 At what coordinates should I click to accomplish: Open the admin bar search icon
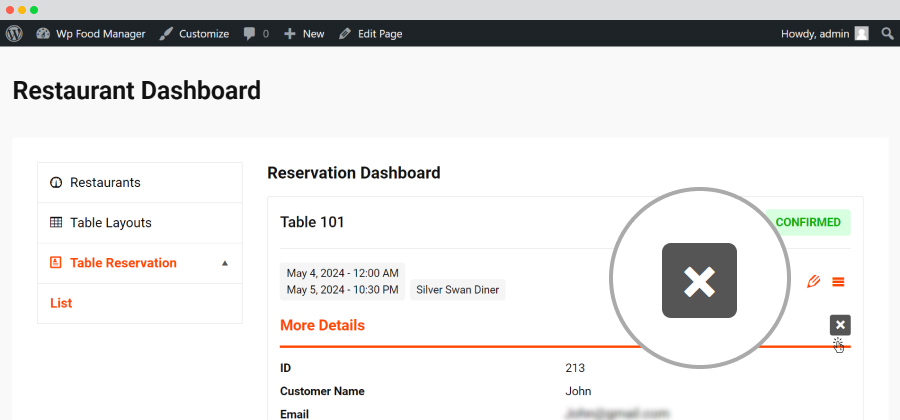[x=887, y=34]
